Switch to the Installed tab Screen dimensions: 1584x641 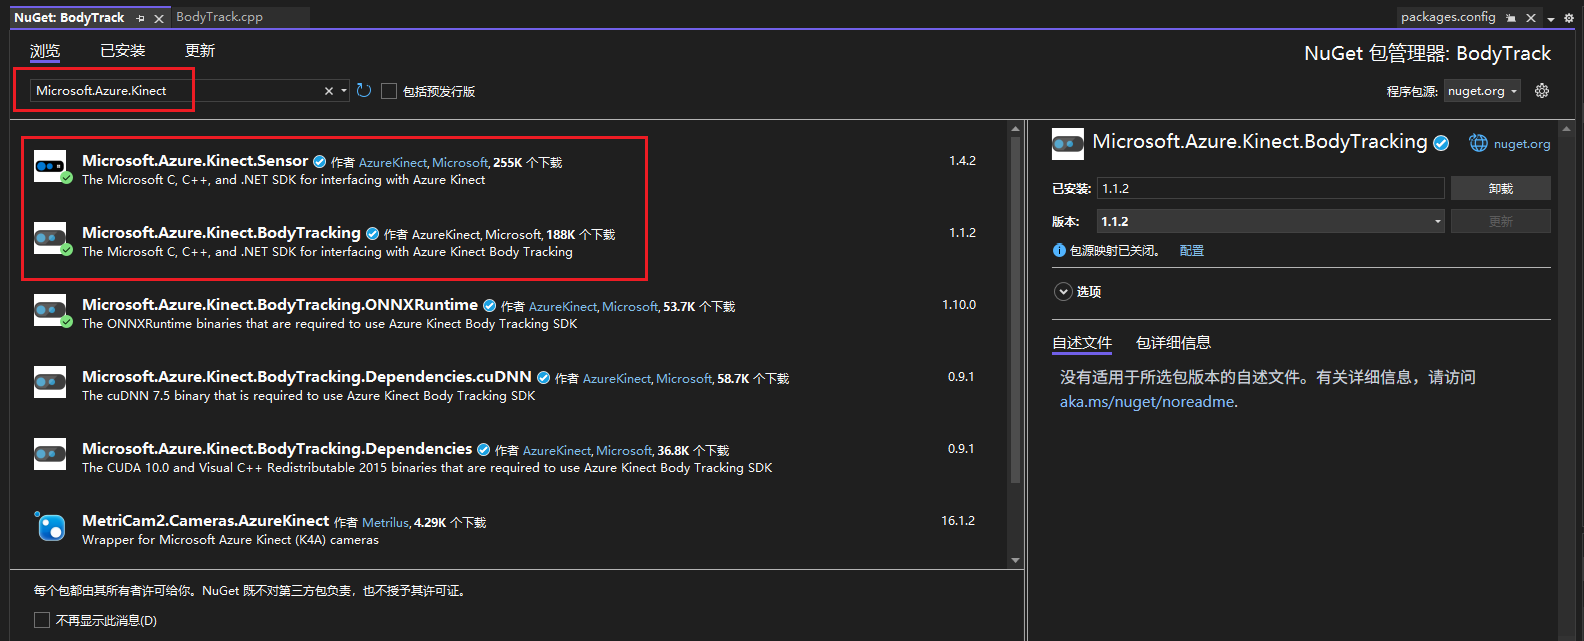point(123,51)
